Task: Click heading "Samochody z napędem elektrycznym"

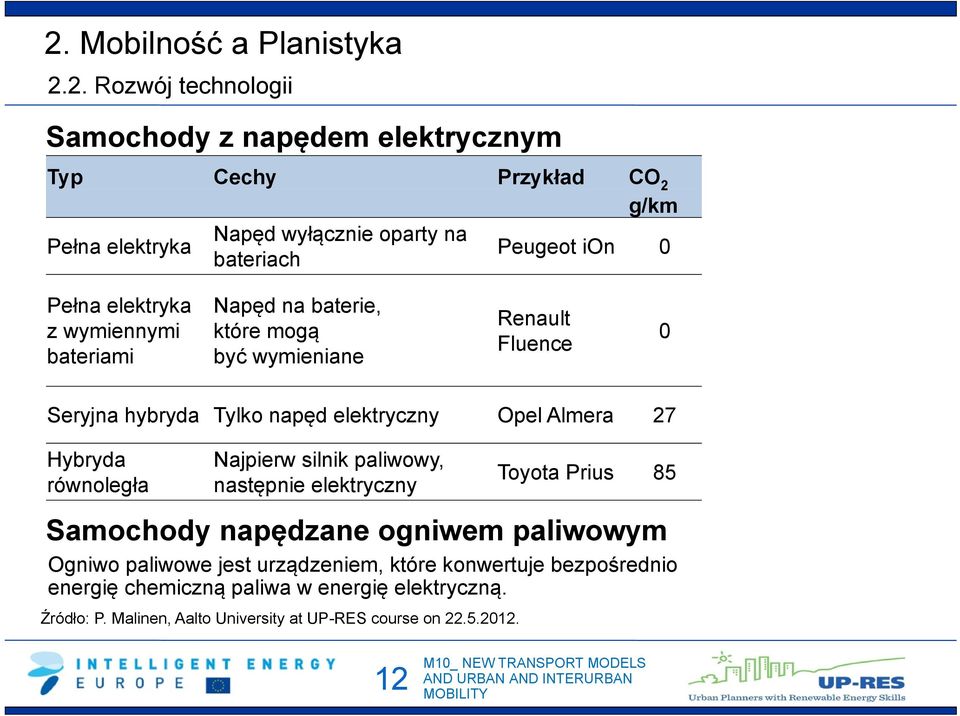Action: coord(304,137)
